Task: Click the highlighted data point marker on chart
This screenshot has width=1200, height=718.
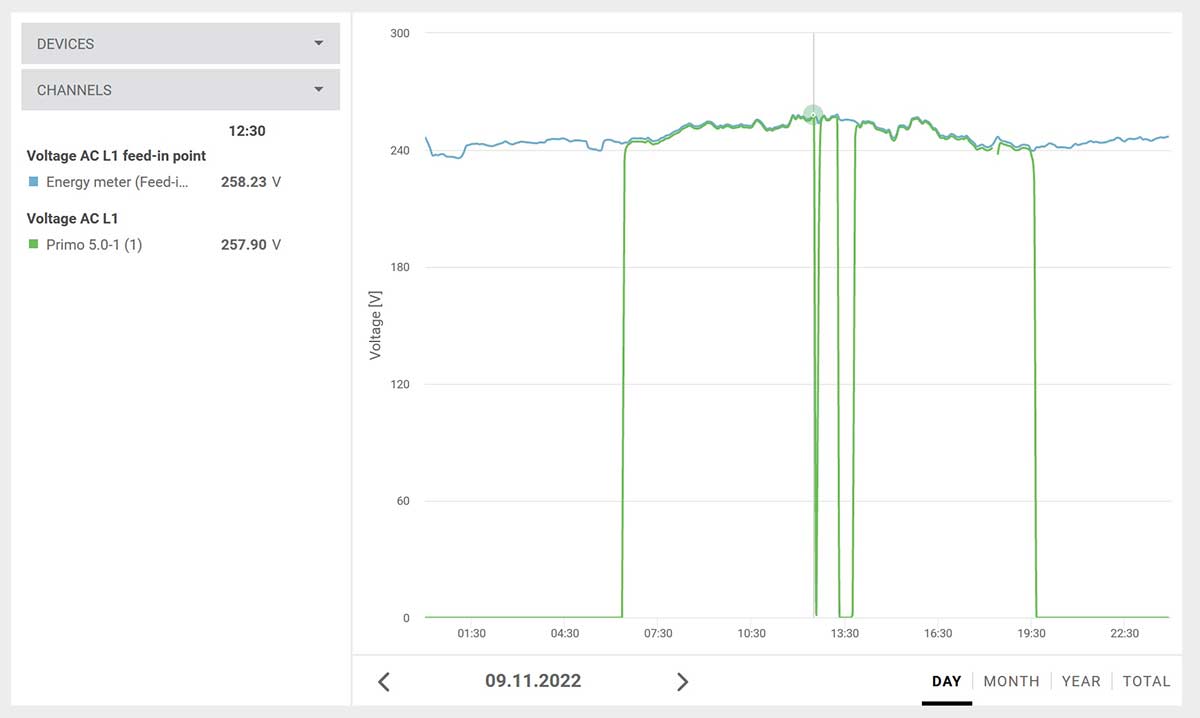Action: (813, 115)
